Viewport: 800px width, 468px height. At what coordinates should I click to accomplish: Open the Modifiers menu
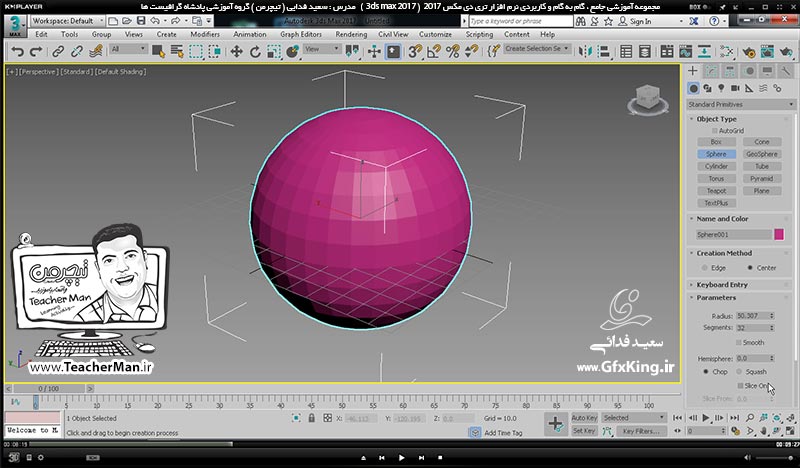pyautogui.click(x=205, y=34)
